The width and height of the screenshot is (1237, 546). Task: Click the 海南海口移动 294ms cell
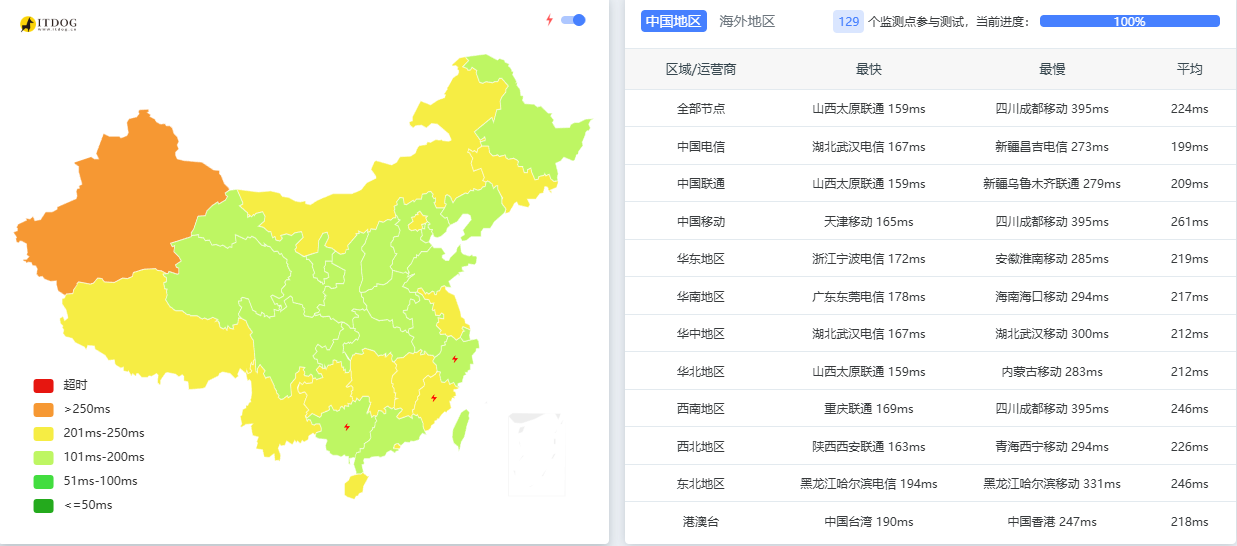1052,296
